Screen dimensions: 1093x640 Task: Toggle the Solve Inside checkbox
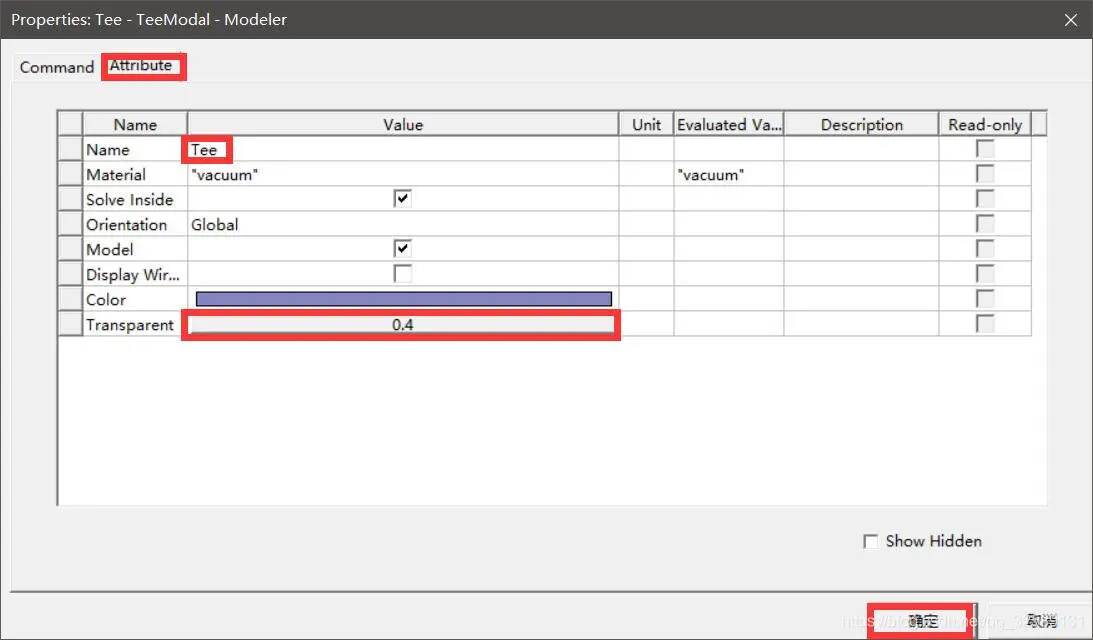[402, 199]
